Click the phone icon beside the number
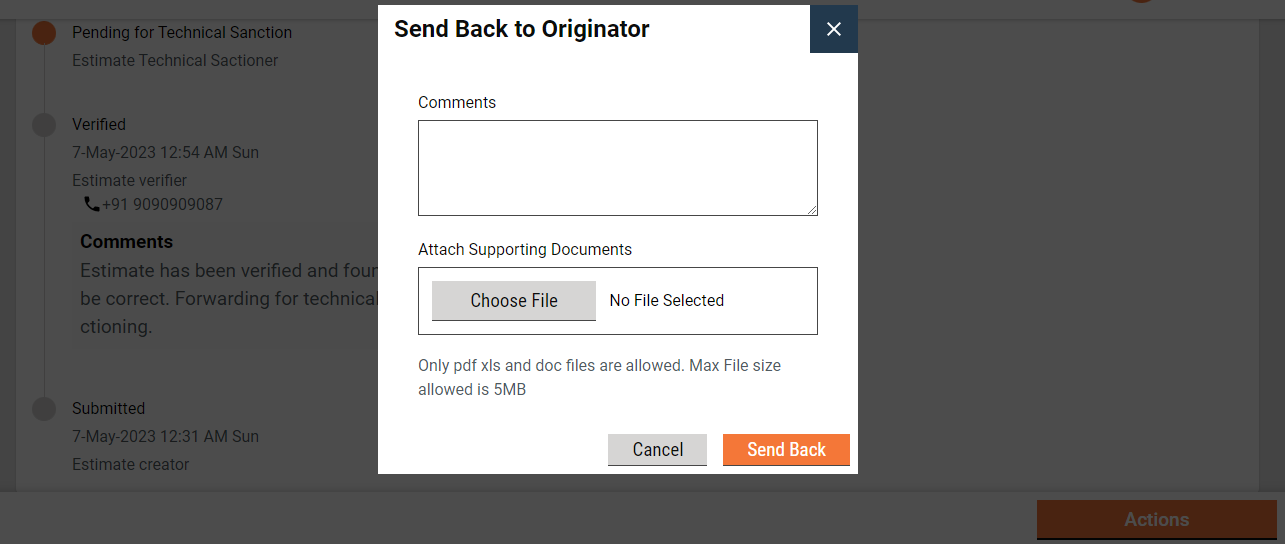The height and width of the screenshot is (544, 1285). (92, 204)
